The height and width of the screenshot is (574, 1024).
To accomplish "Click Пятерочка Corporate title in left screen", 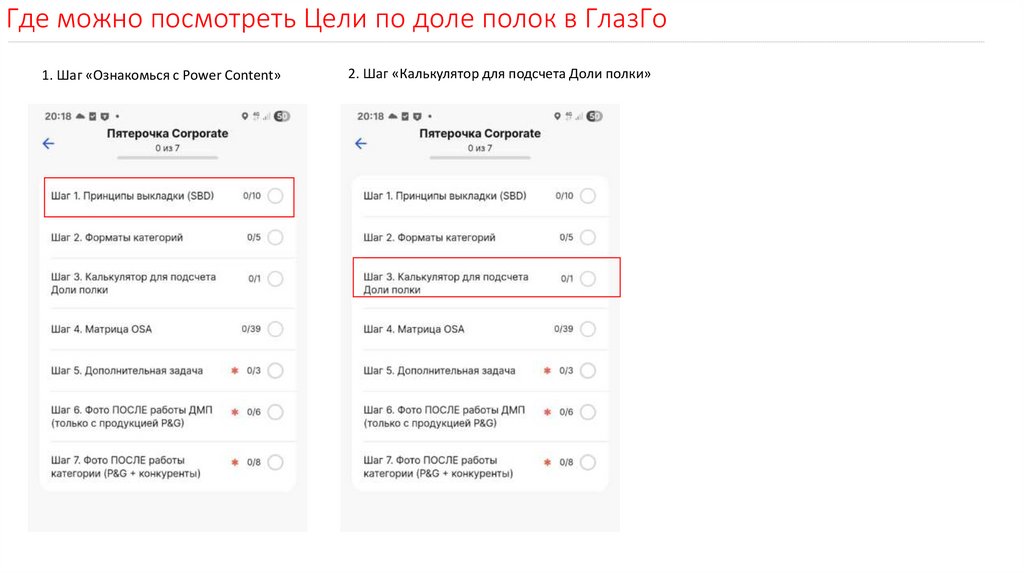I will coord(167,133).
